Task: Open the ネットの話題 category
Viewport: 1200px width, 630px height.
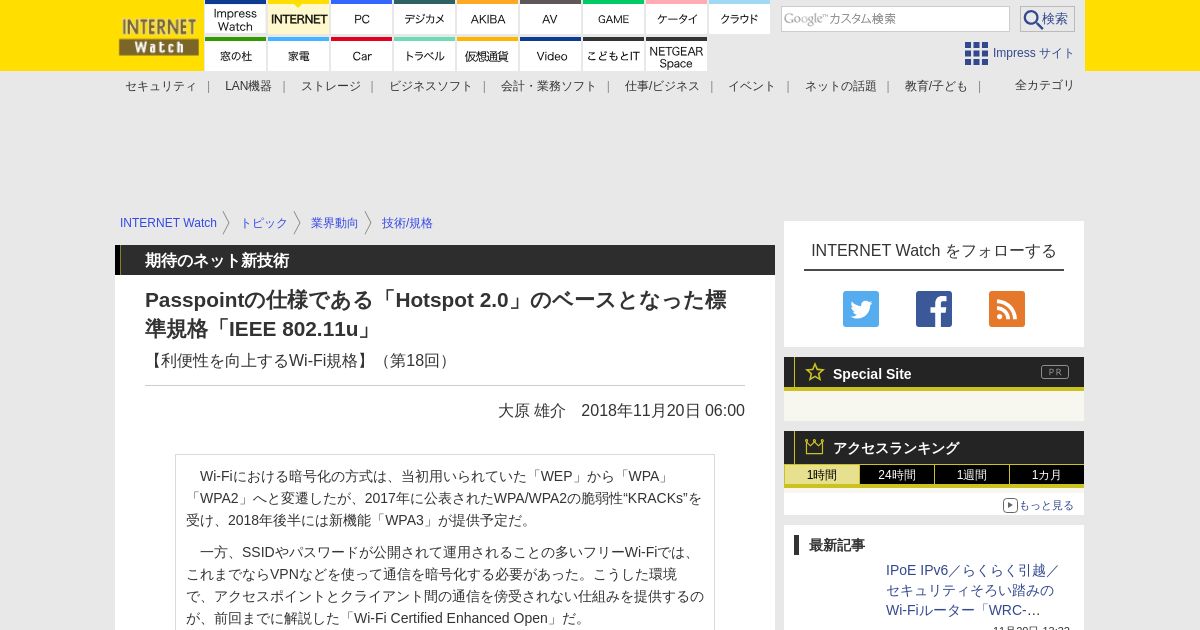Action: pyautogui.click(x=841, y=86)
